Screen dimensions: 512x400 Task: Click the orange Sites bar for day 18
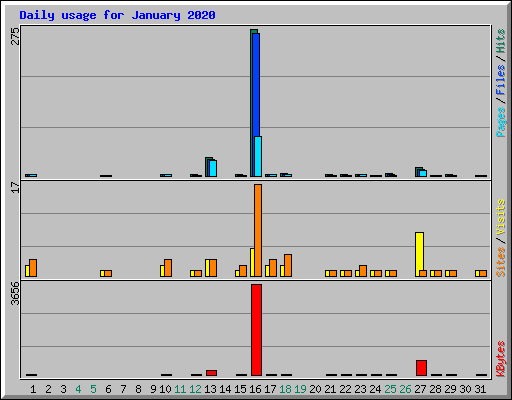click(x=288, y=266)
